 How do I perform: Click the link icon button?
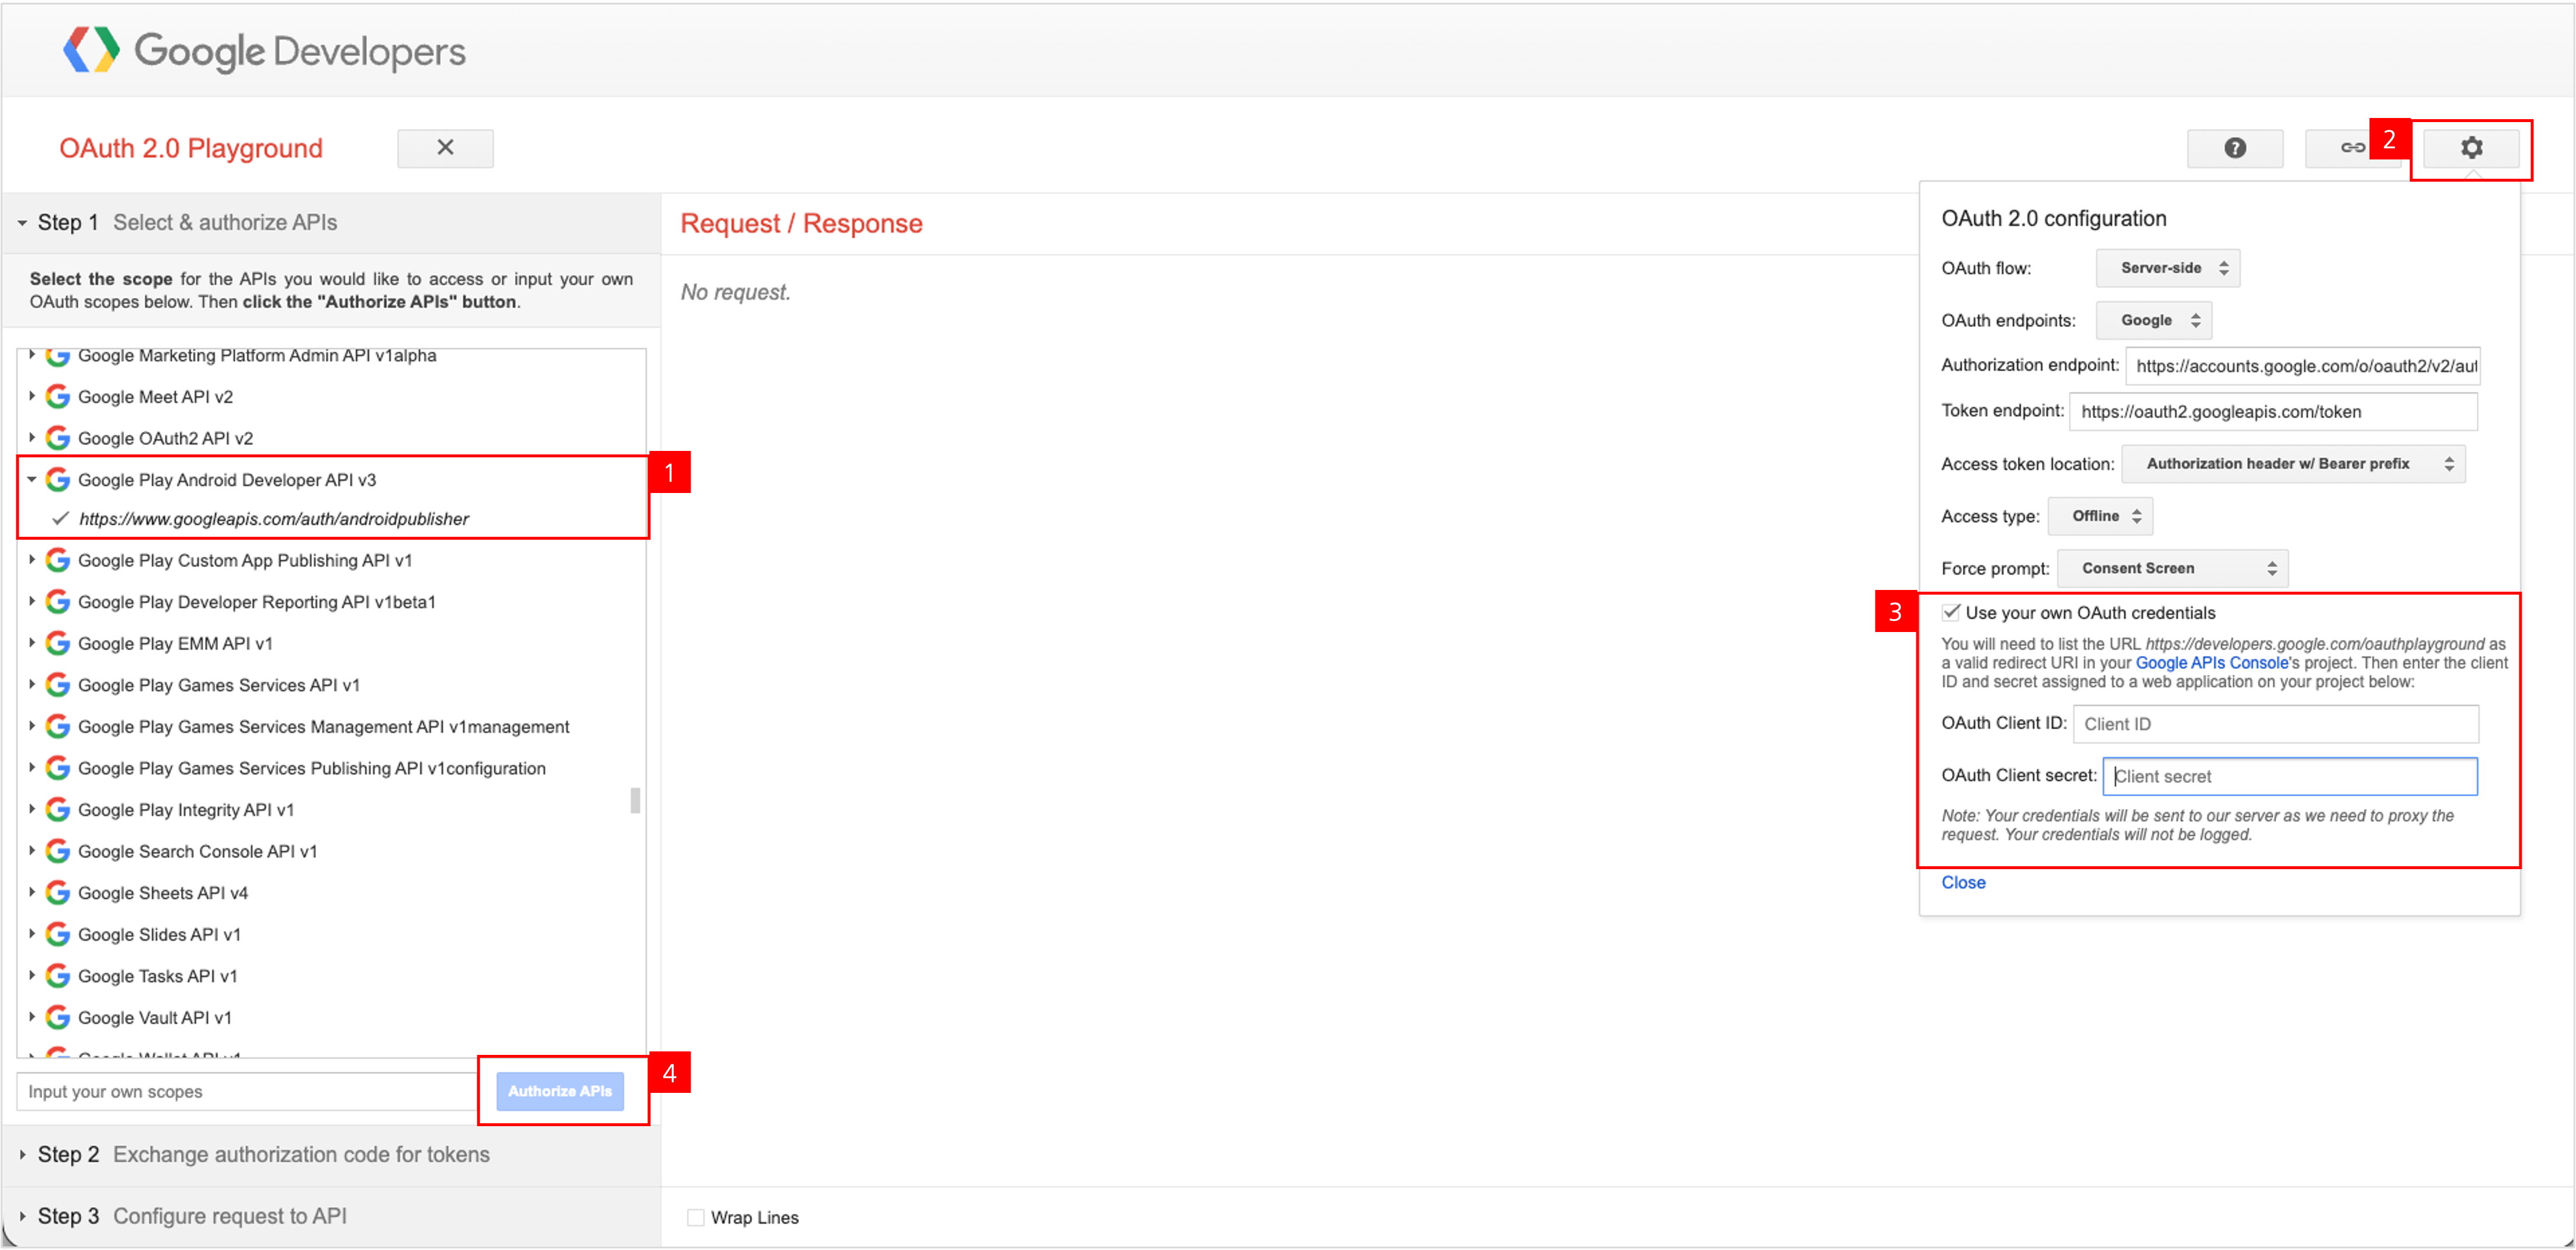(x=2352, y=148)
